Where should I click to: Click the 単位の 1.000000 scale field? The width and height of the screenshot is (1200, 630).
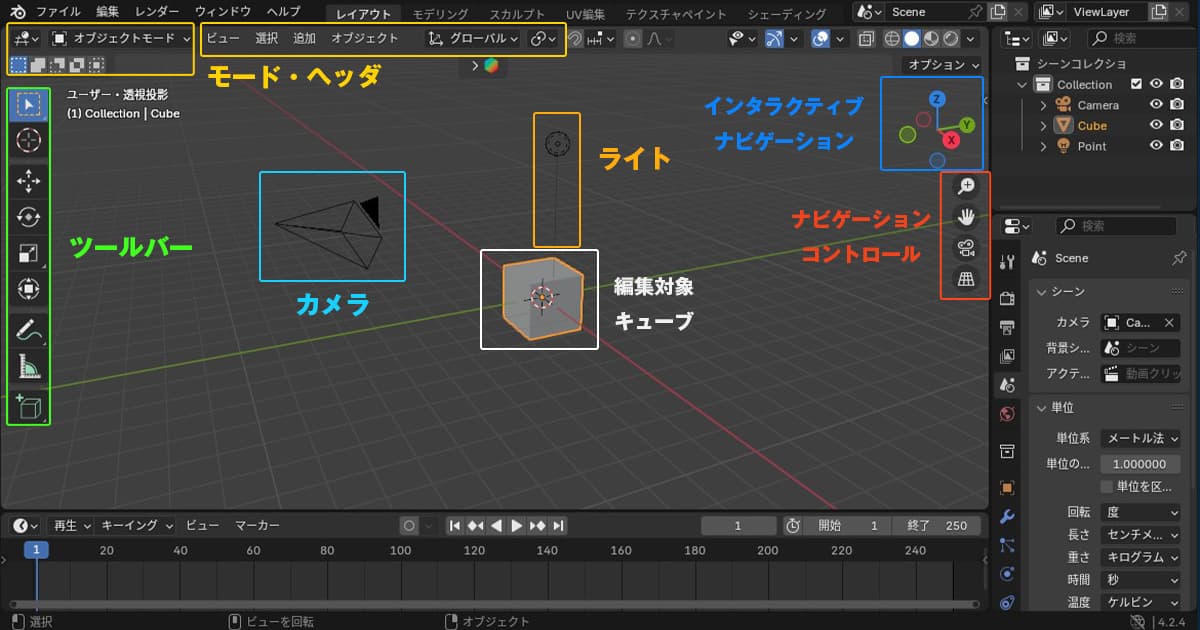[x=1140, y=464]
